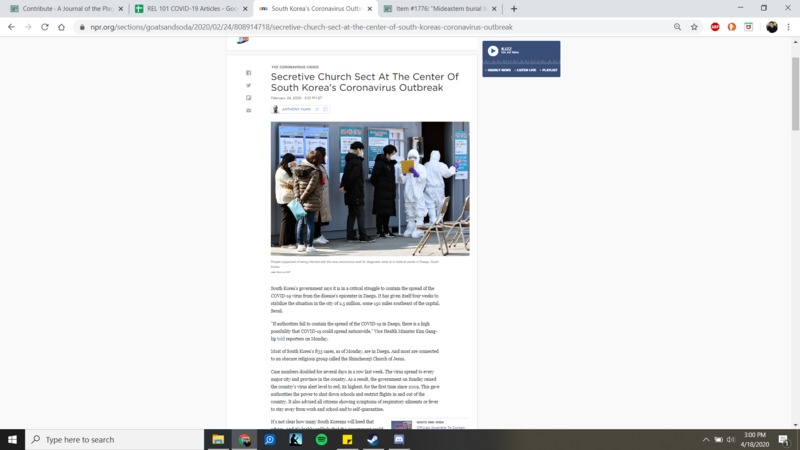Follow the 'told' hyperlink in the article
The image size is (800, 450).
point(281,339)
